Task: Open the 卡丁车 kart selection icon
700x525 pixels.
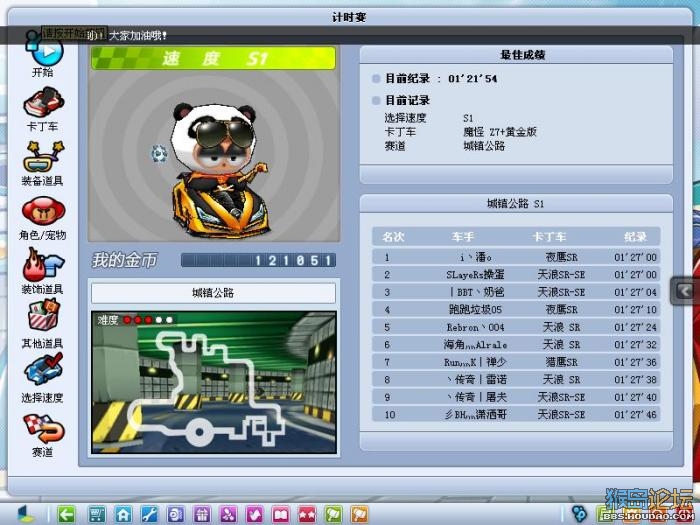Action: click(x=44, y=102)
